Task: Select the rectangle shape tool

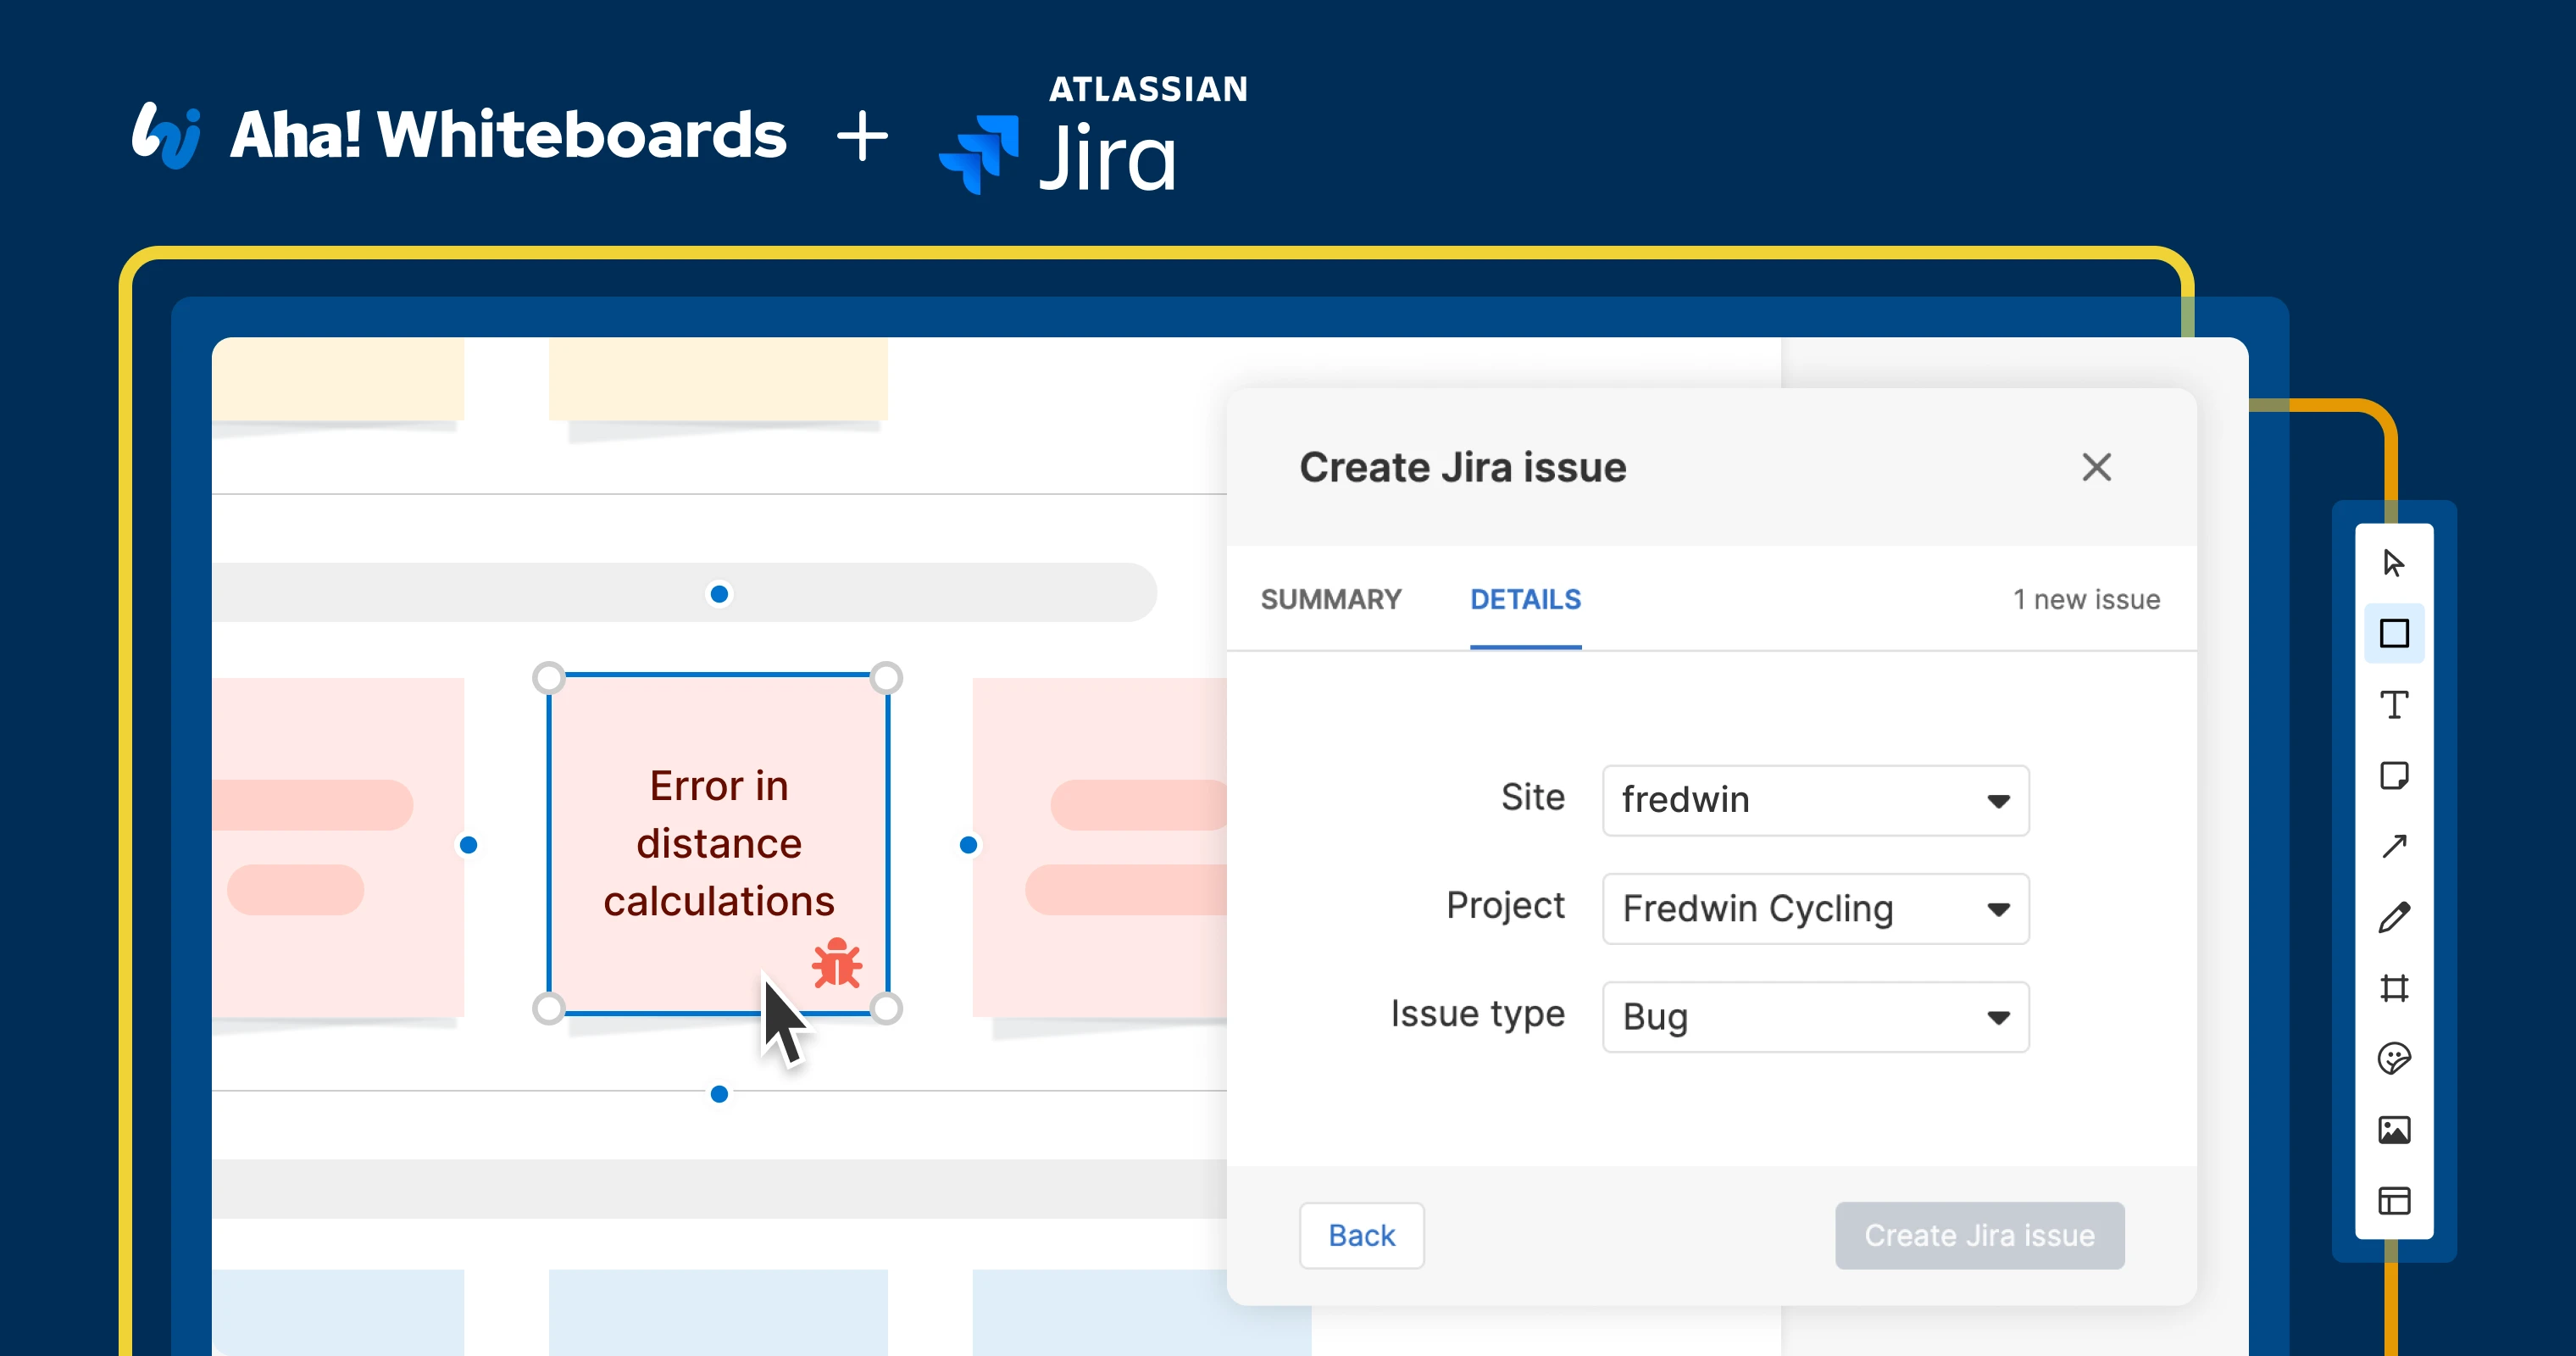Action: [x=2393, y=634]
